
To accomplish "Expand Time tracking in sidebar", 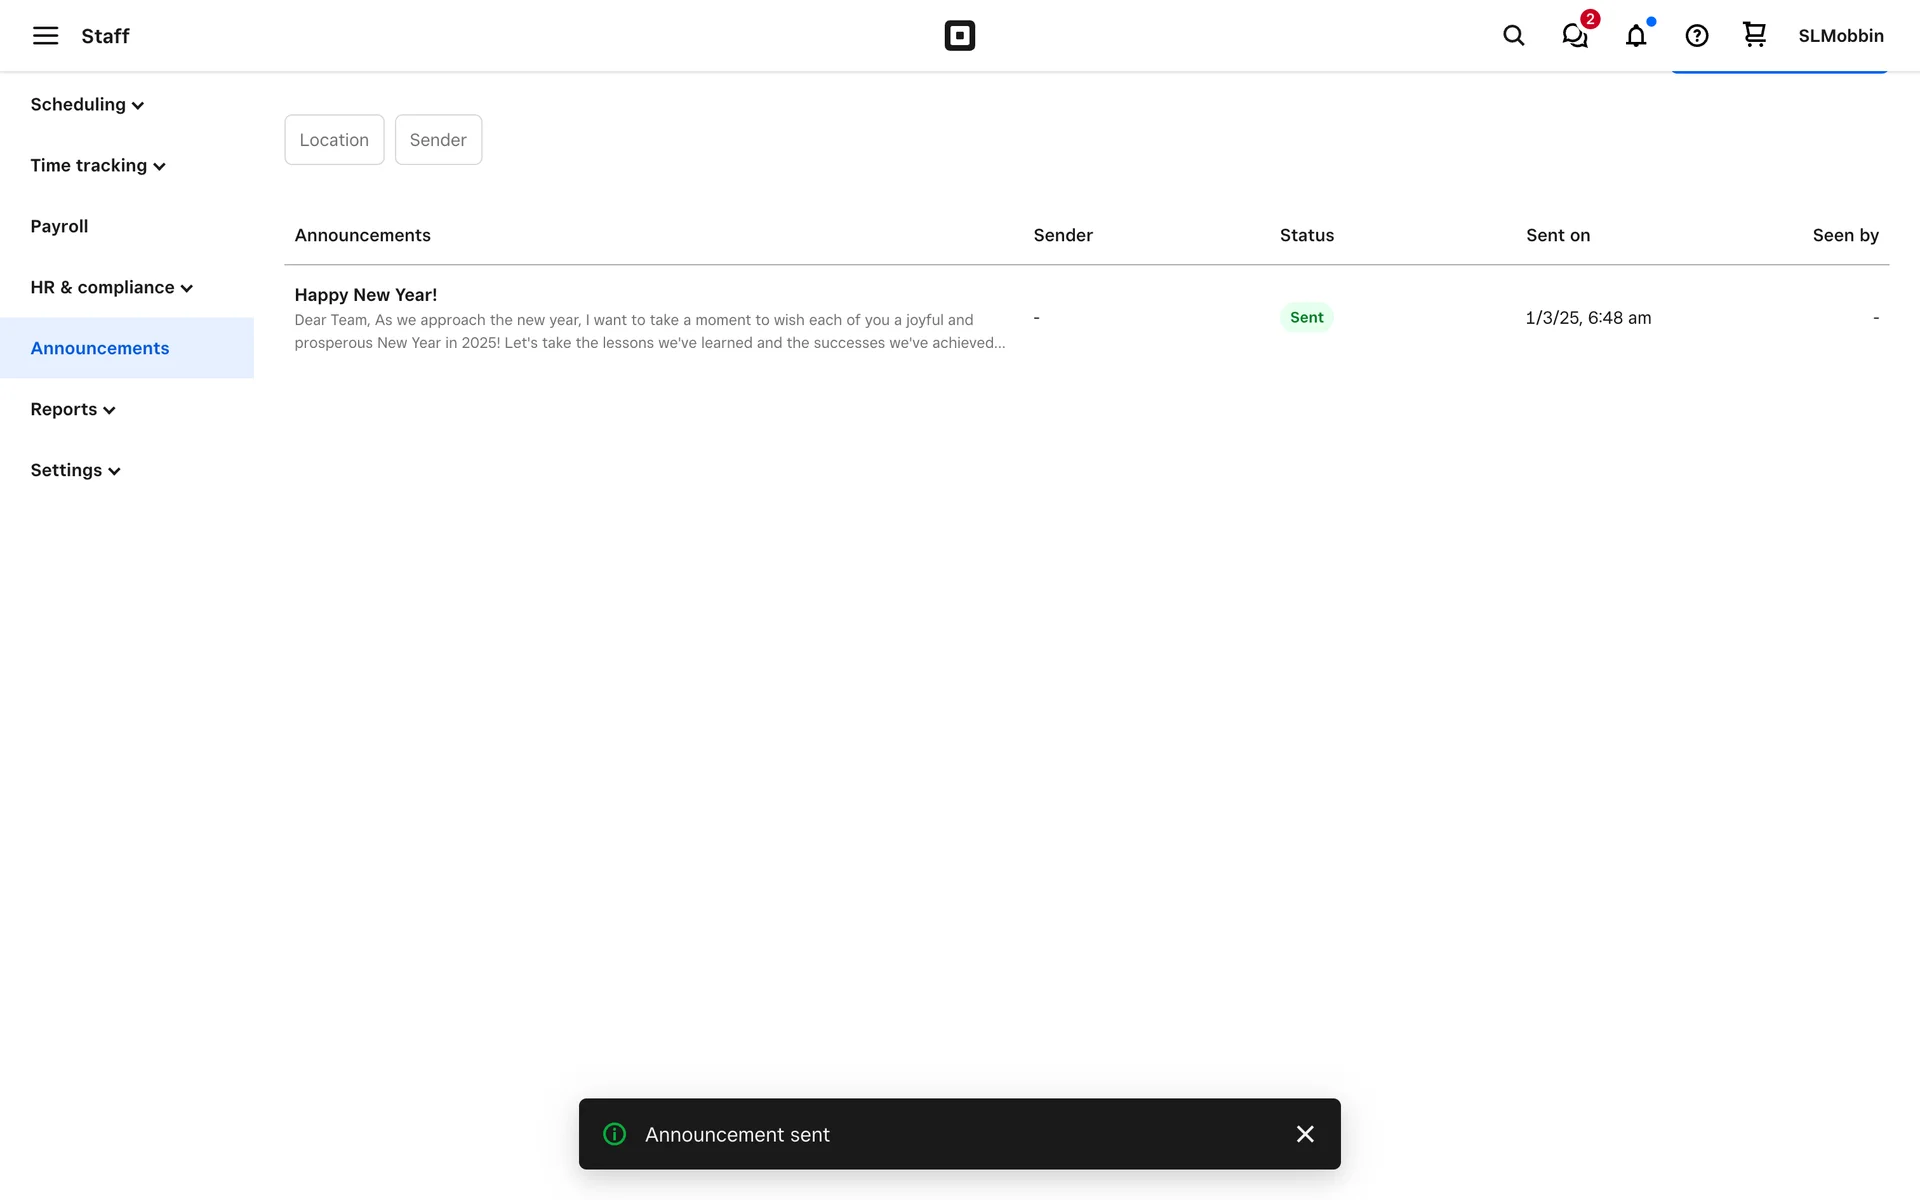I will click(97, 166).
